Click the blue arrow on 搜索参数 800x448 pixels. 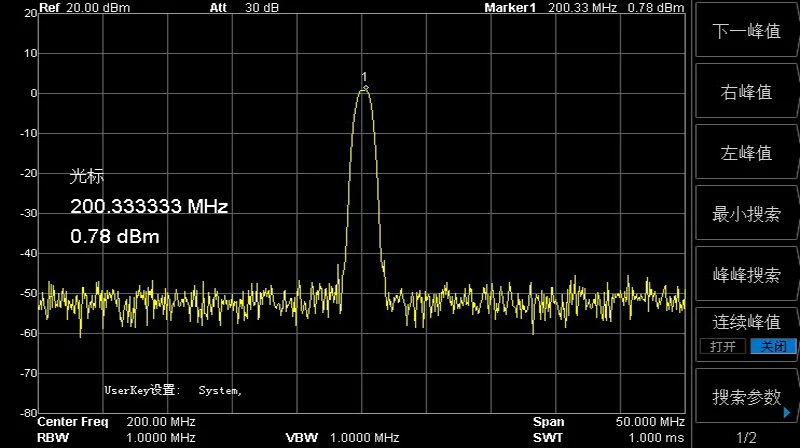[787, 412]
